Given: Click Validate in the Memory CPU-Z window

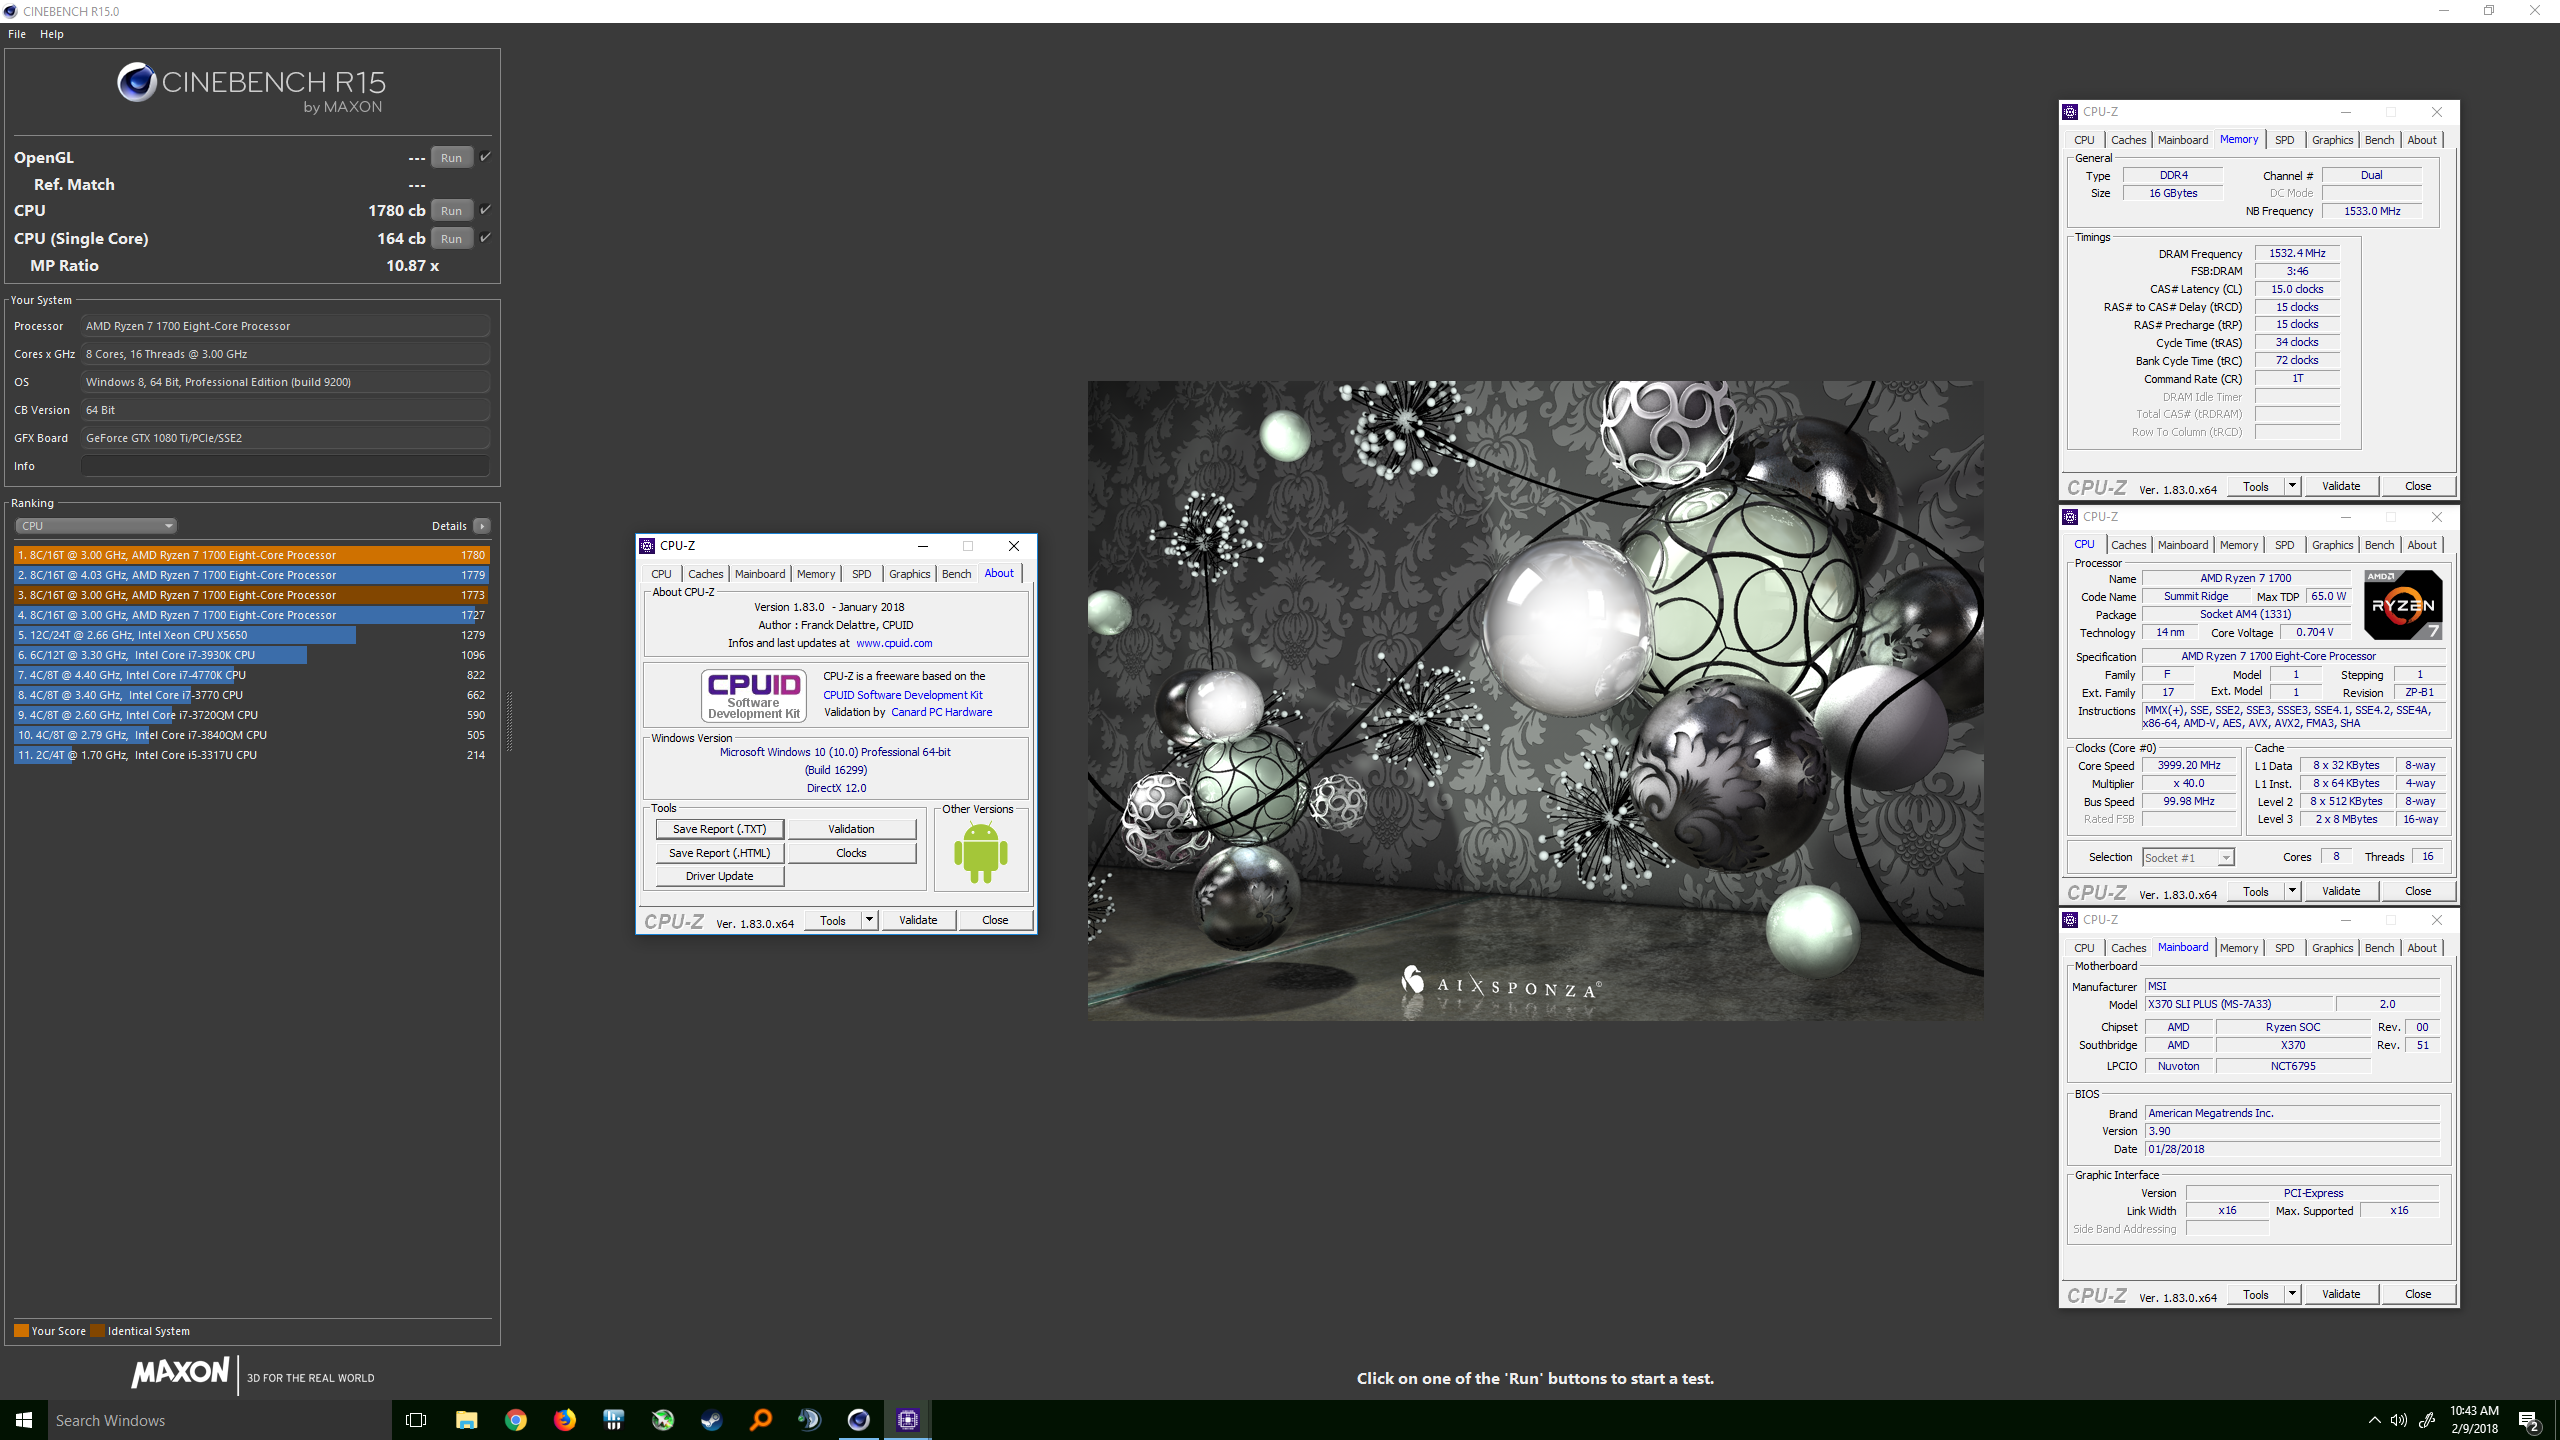Looking at the screenshot, I should pyautogui.click(x=2341, y=486).
